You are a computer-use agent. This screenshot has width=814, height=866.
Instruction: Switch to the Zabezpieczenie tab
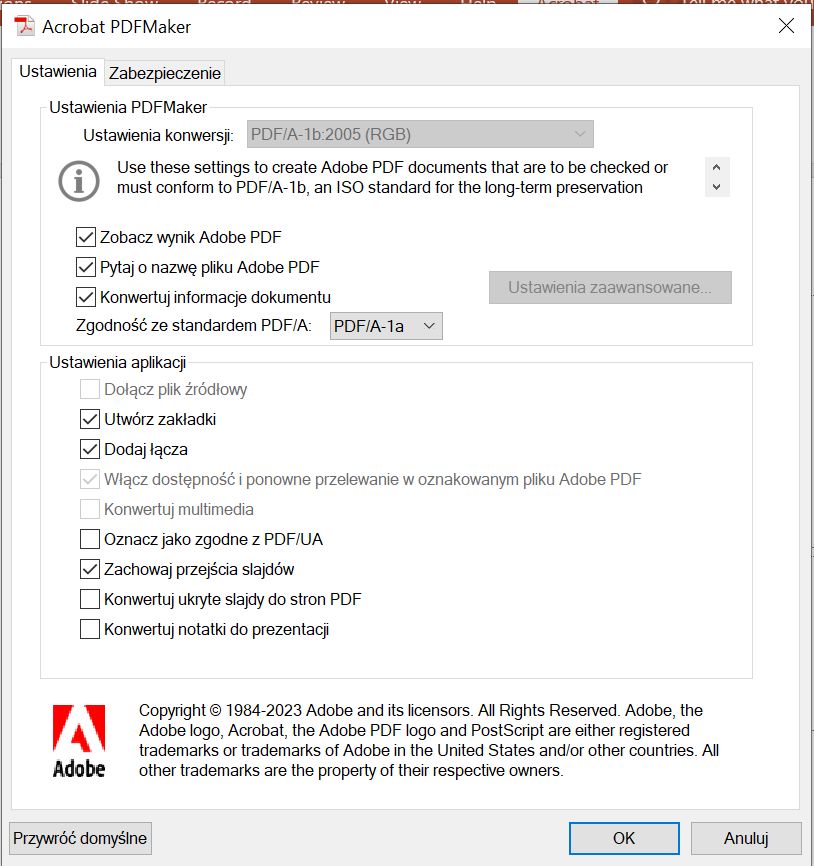pyautogui.click(x=165, y=73)
